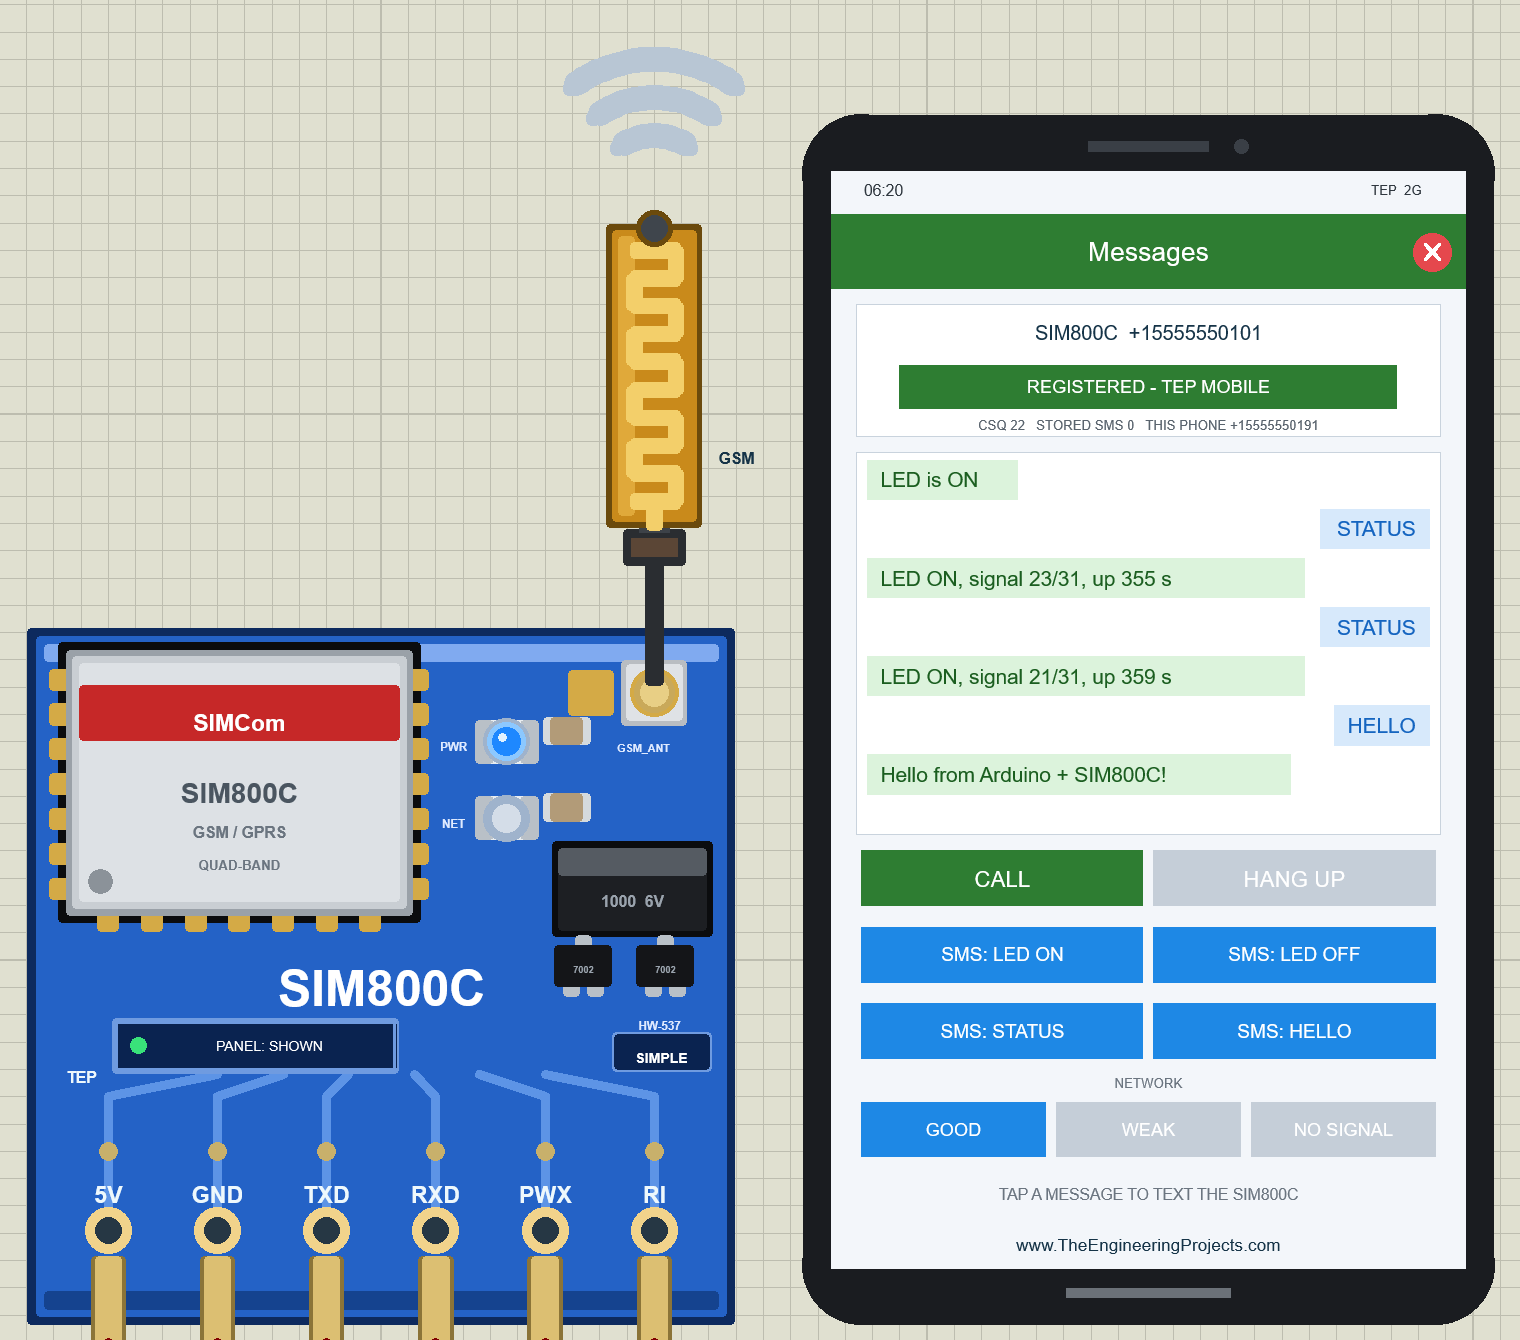Click the 1000 6V capacitor

click(x=632, y=889)
